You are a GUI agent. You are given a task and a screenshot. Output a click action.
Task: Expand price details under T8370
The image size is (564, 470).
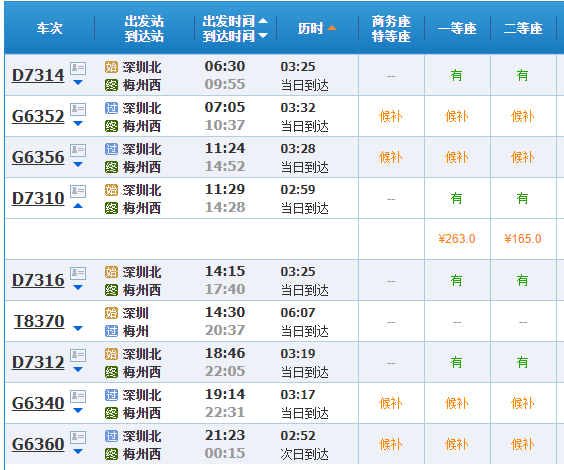[x=78, y=328]
